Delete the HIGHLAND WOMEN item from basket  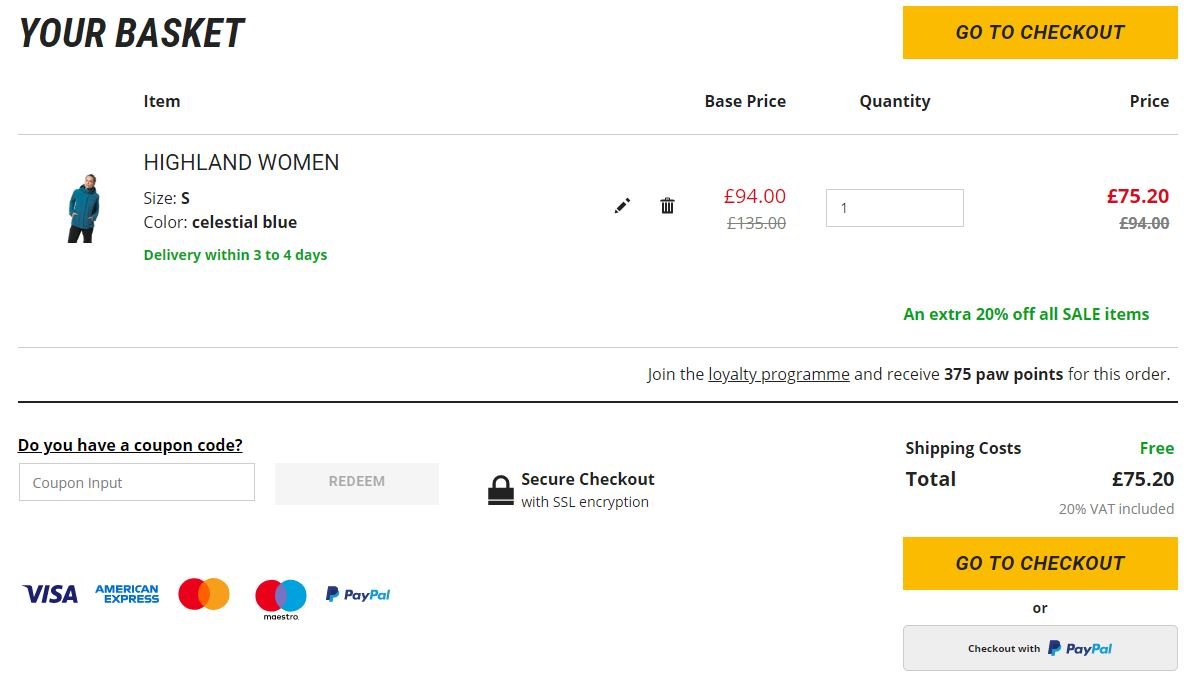[667, 205]
